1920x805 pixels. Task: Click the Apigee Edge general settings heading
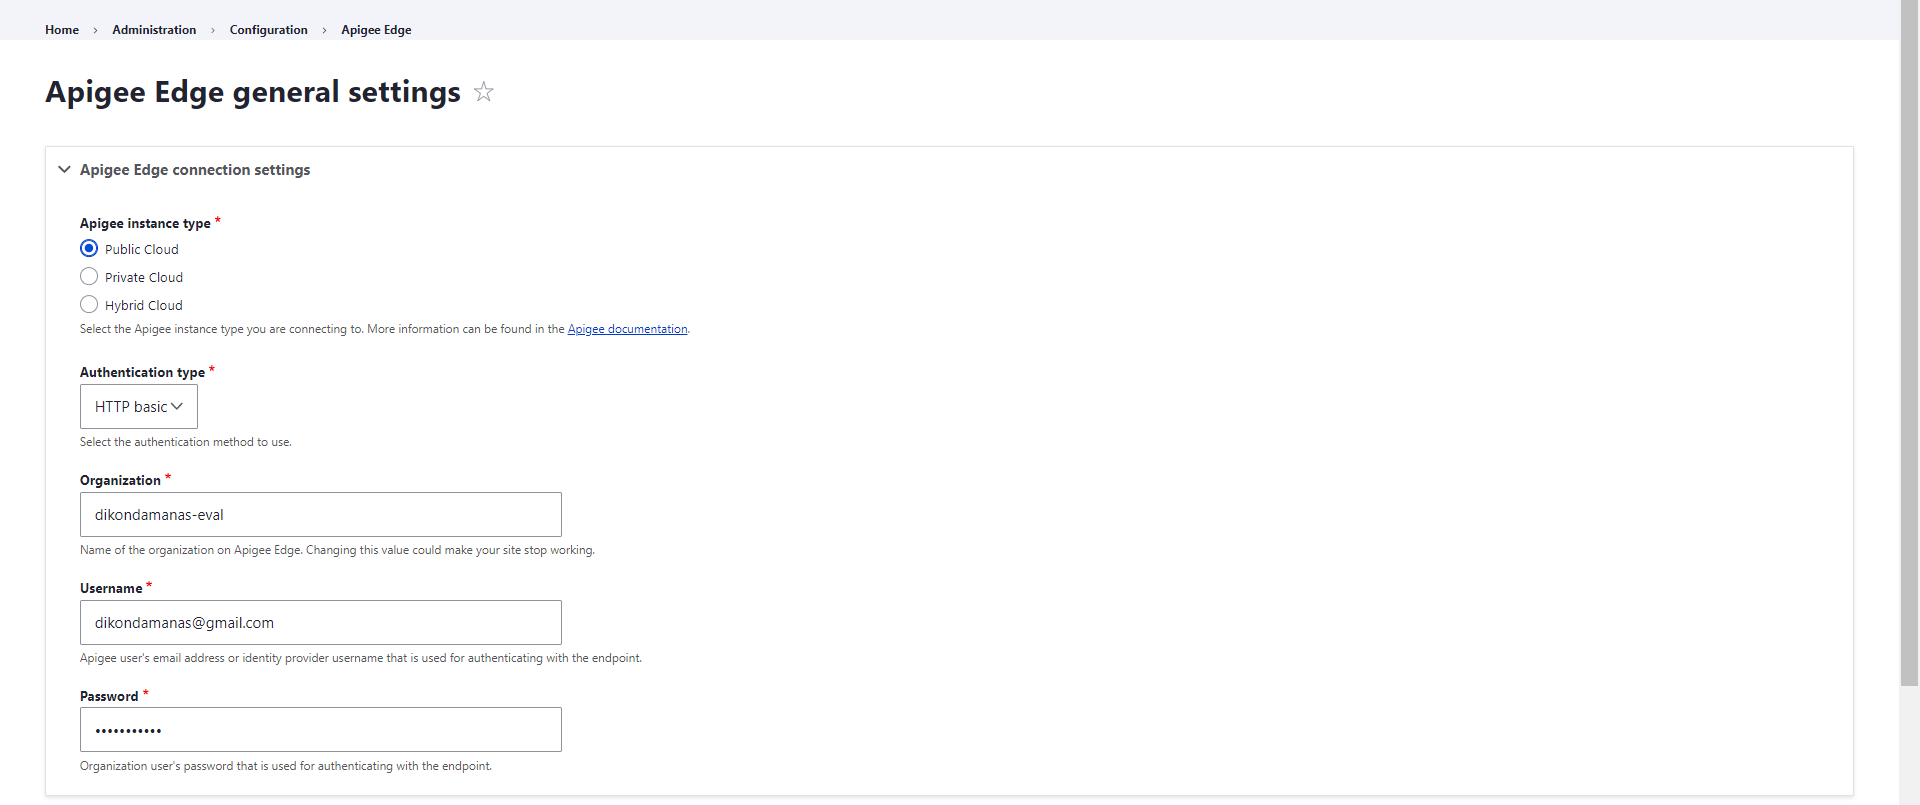[253, 92]
